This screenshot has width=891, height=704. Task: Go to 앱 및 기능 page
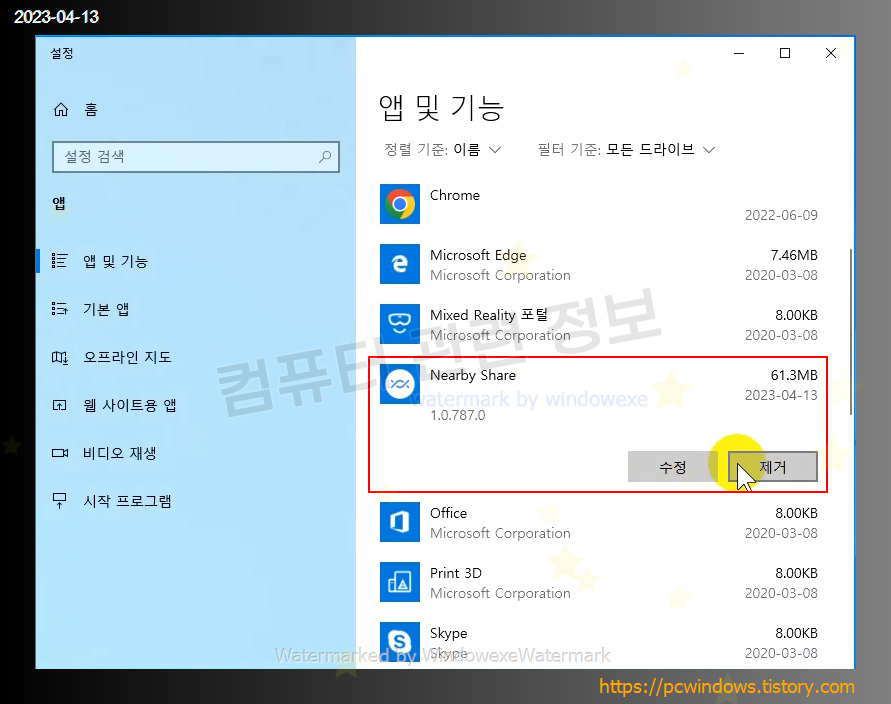coord(115,261)
